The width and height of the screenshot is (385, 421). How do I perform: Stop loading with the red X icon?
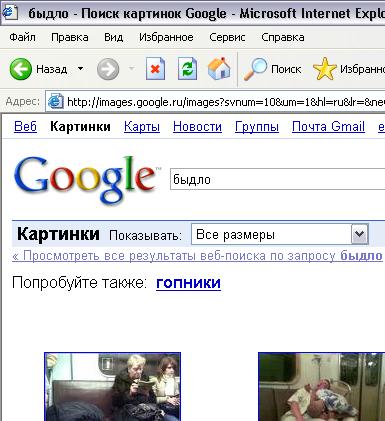(x=155, y=69)
